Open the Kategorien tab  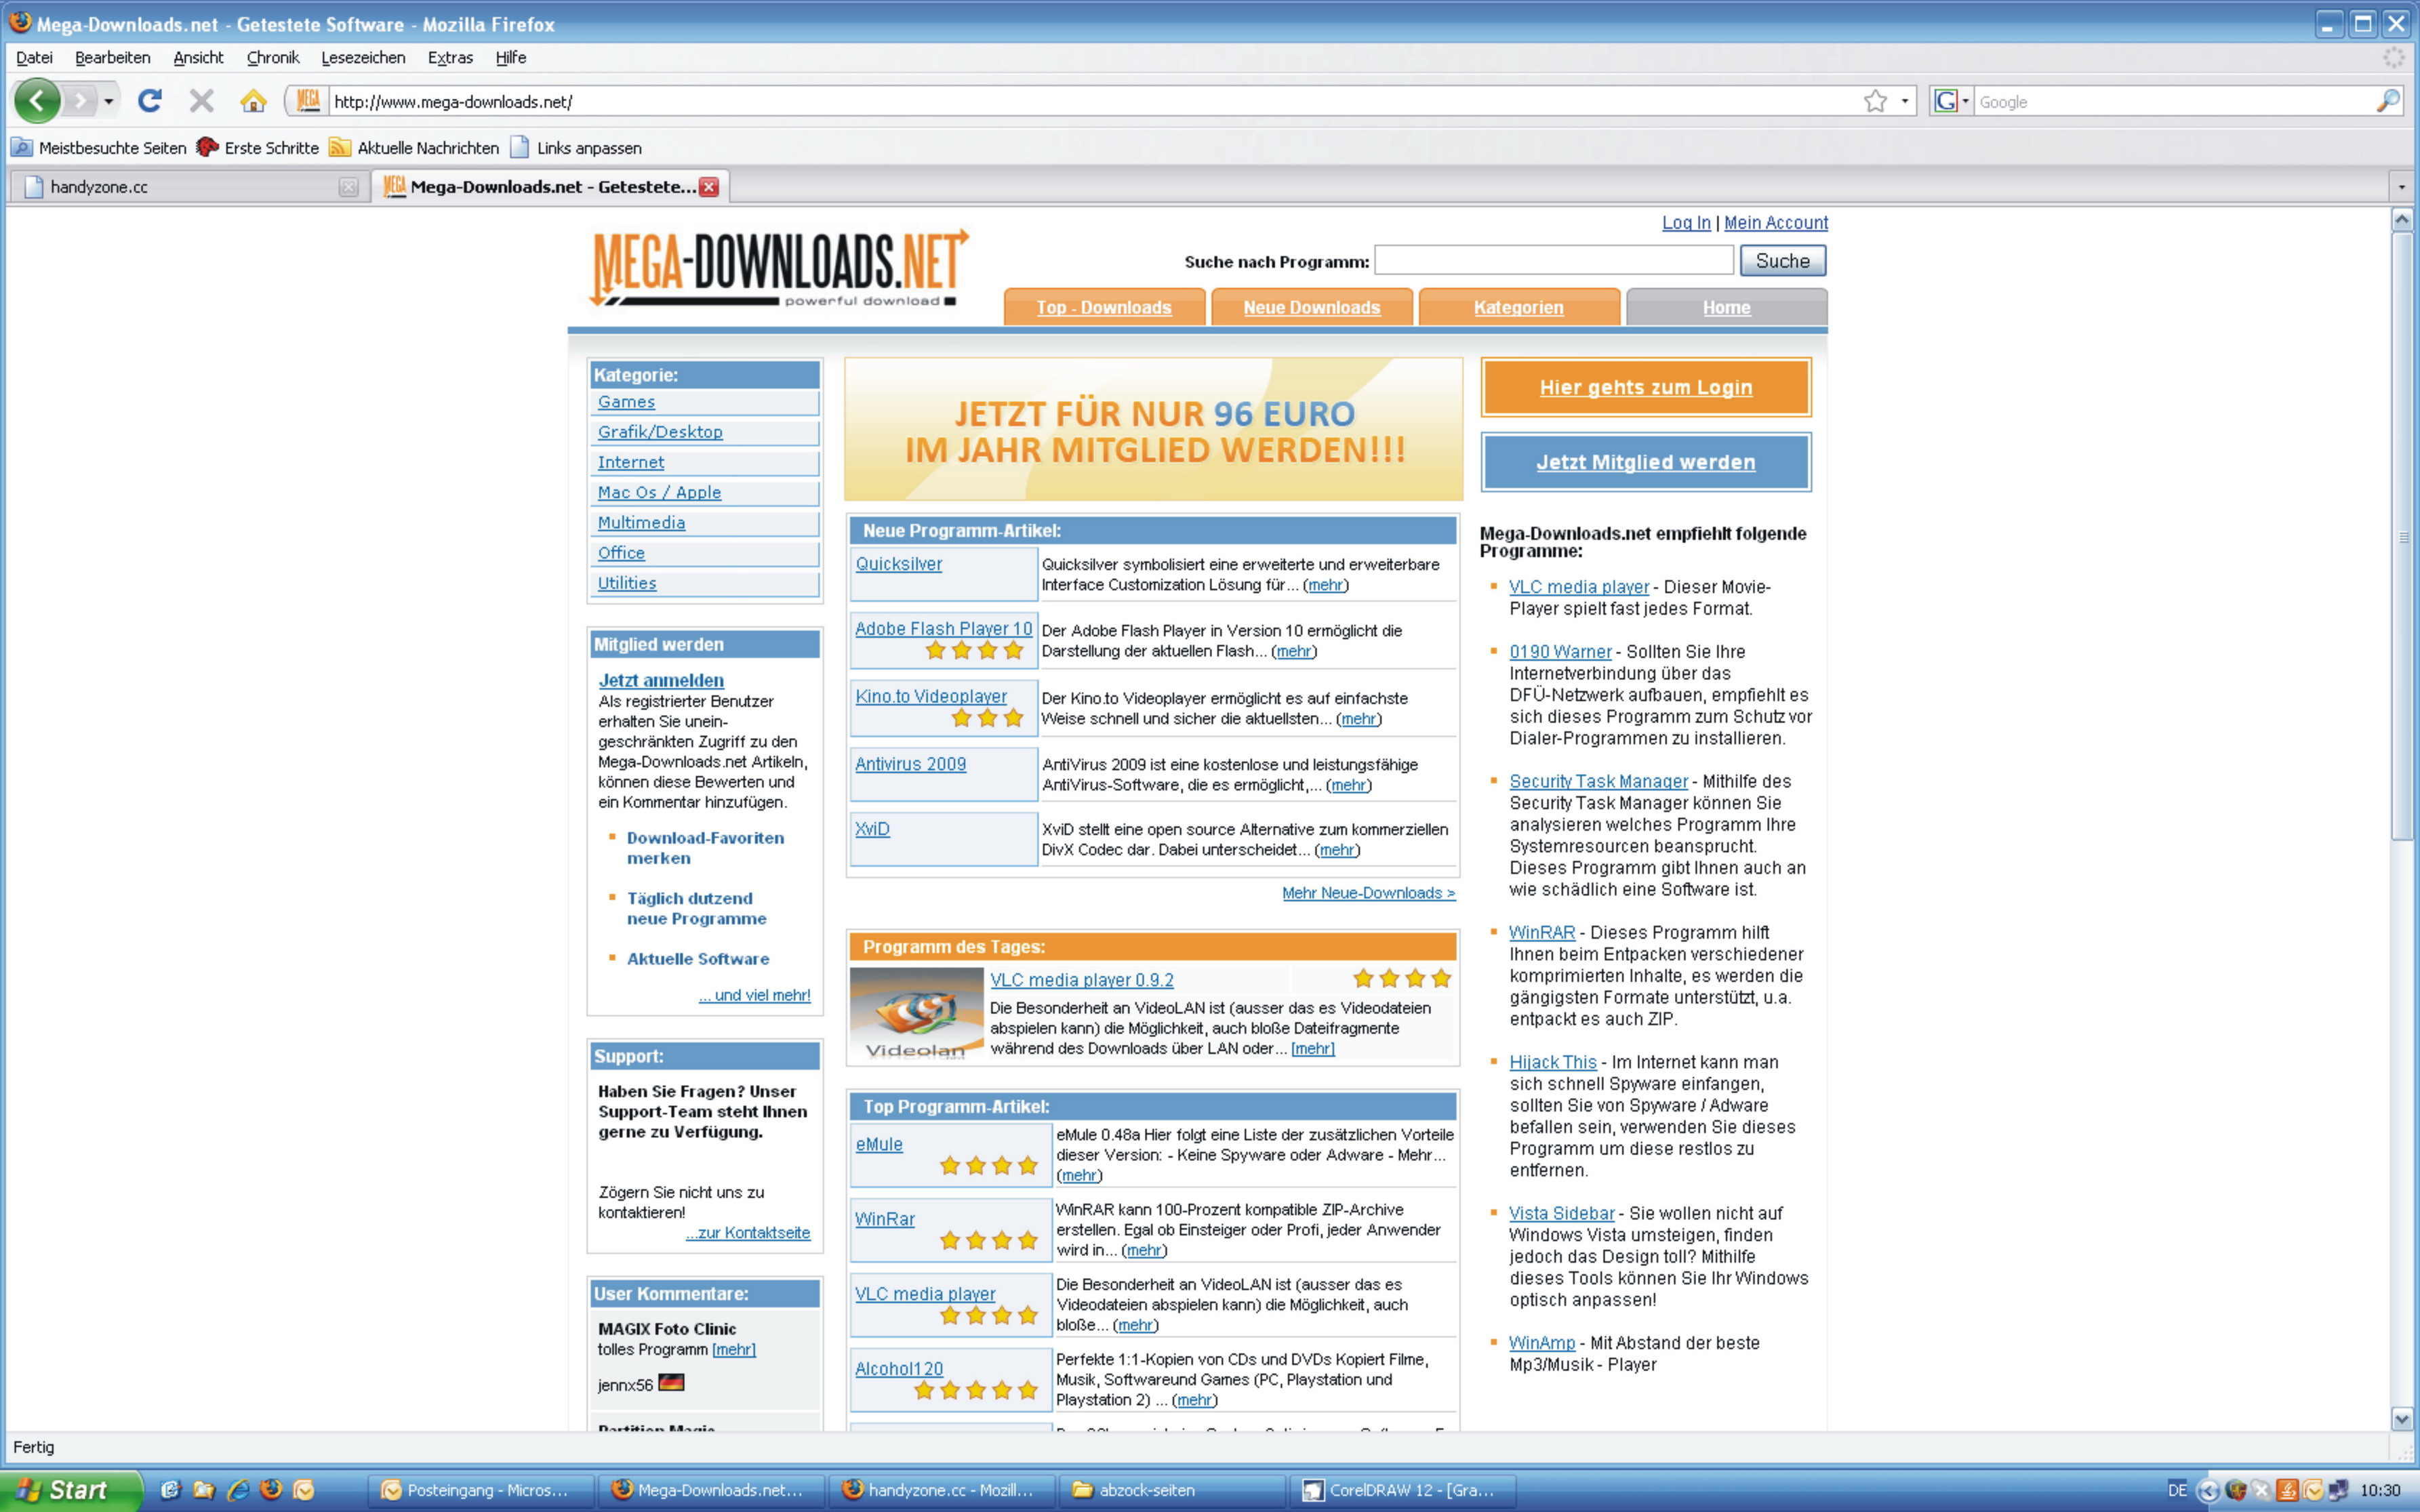[x=1519, y=307]
